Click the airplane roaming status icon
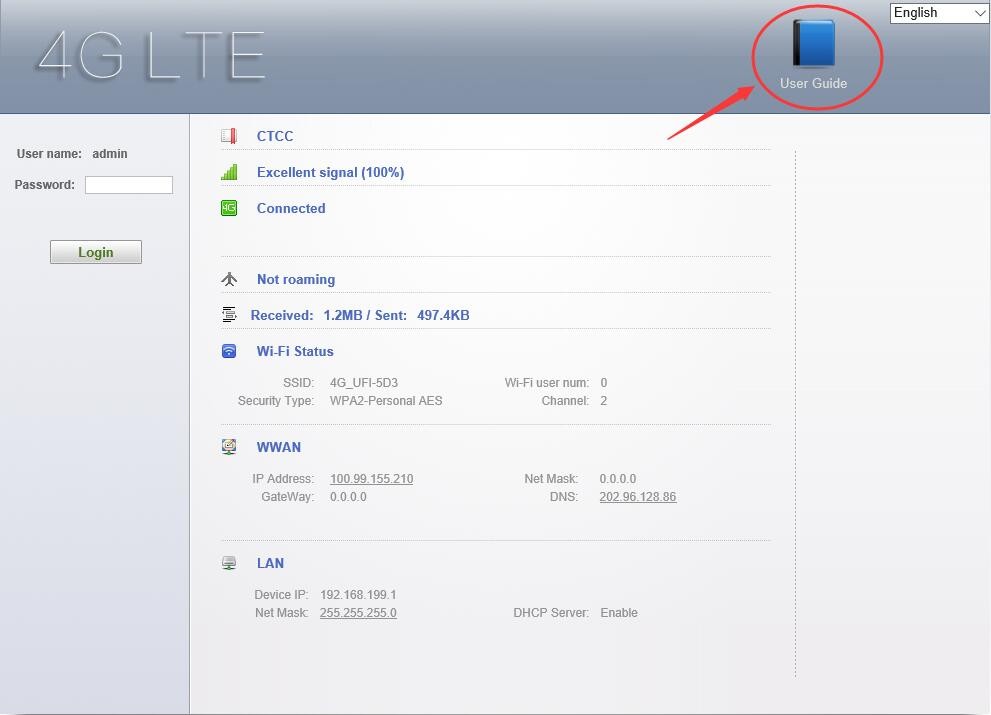Viewport: 991px width, 715px height. pyautogui.click(x=229, y=279)
